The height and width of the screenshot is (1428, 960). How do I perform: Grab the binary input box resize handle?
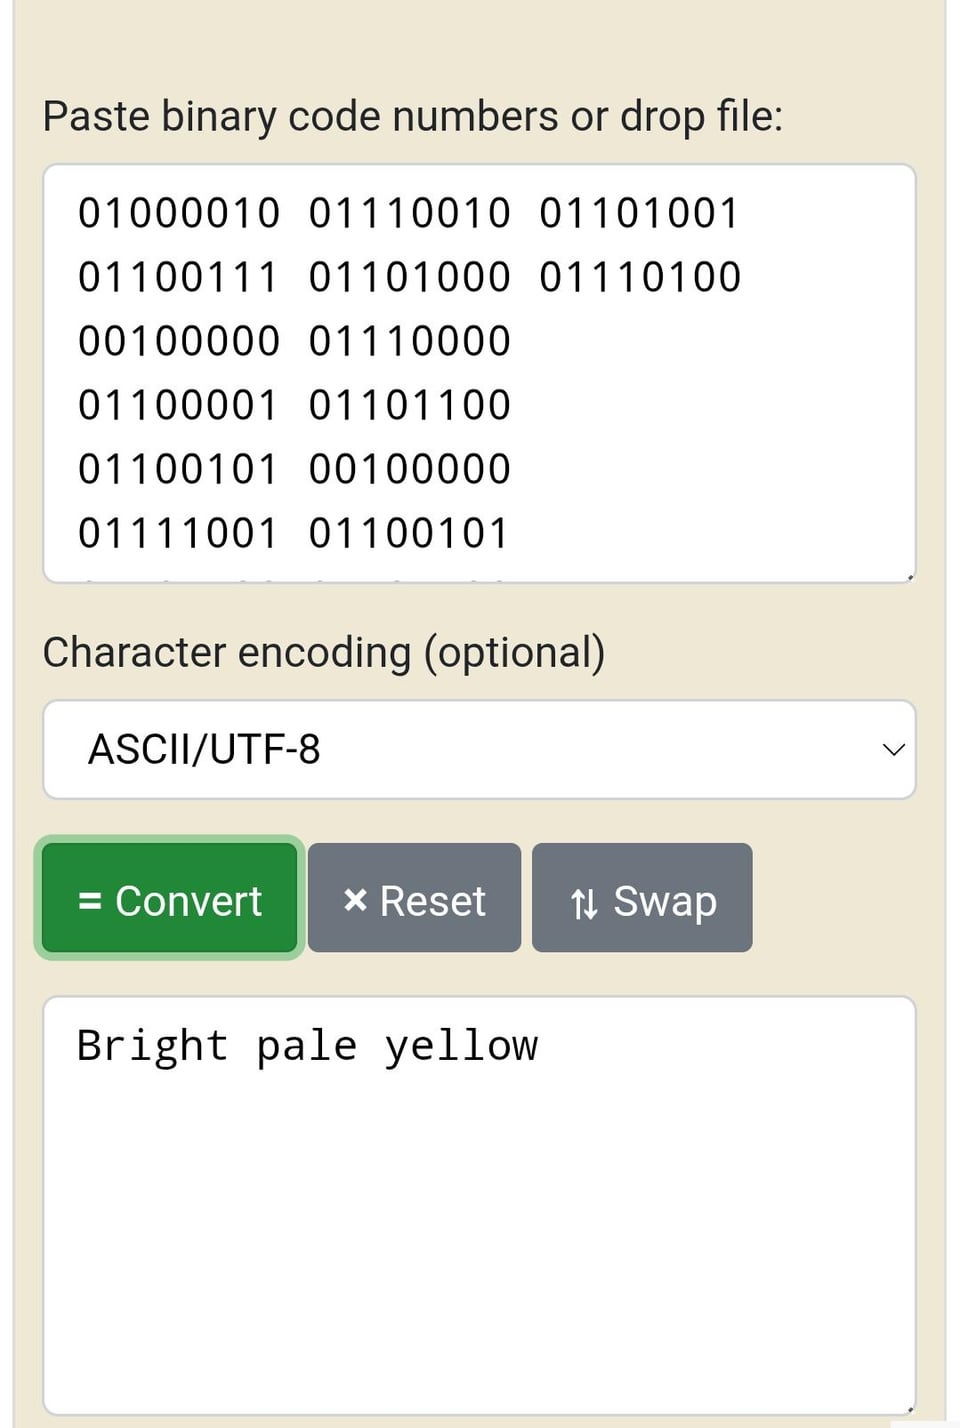[x=909, y=577]
